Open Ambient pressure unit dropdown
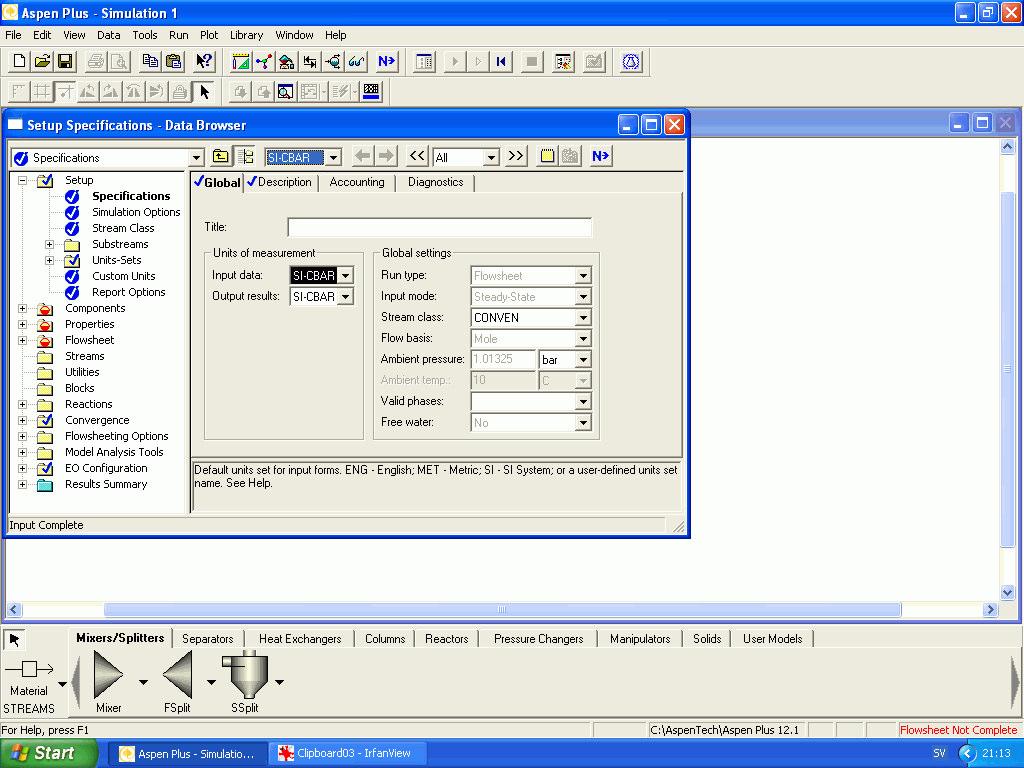 583,359
